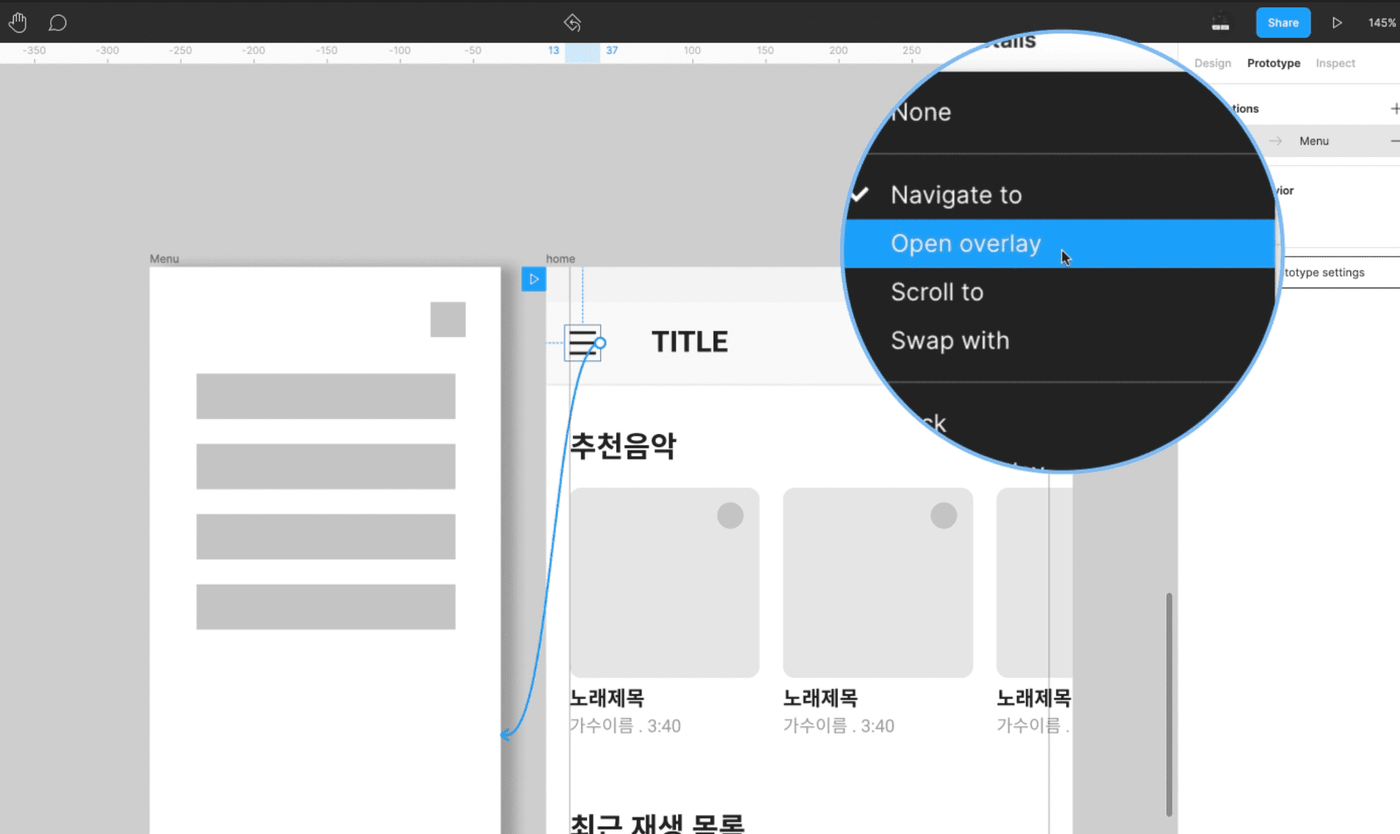Remove the Menu interaction with the minus icon
Screen dimensions: 1400x834
pos(1395,141)
